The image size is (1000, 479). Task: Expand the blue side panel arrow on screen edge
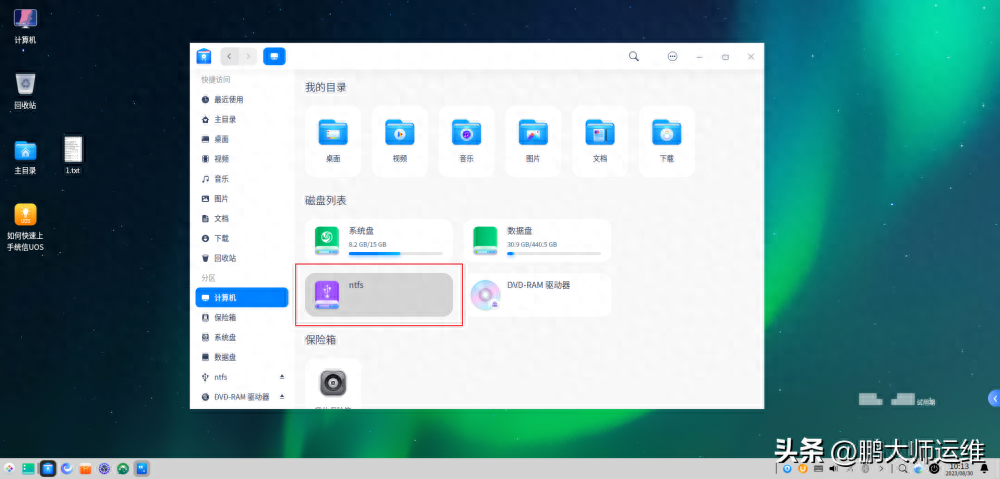click(994, 398)
